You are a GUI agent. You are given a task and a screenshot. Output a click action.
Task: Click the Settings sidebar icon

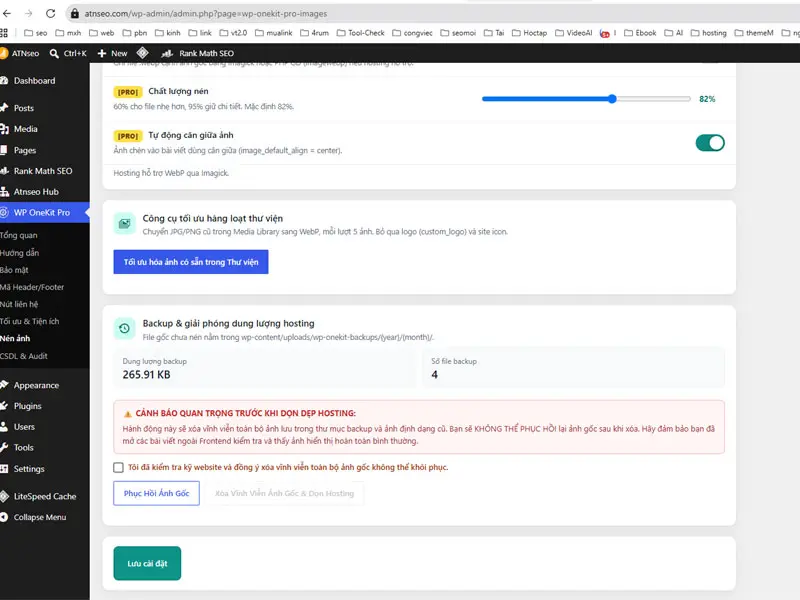click(4, 468)
